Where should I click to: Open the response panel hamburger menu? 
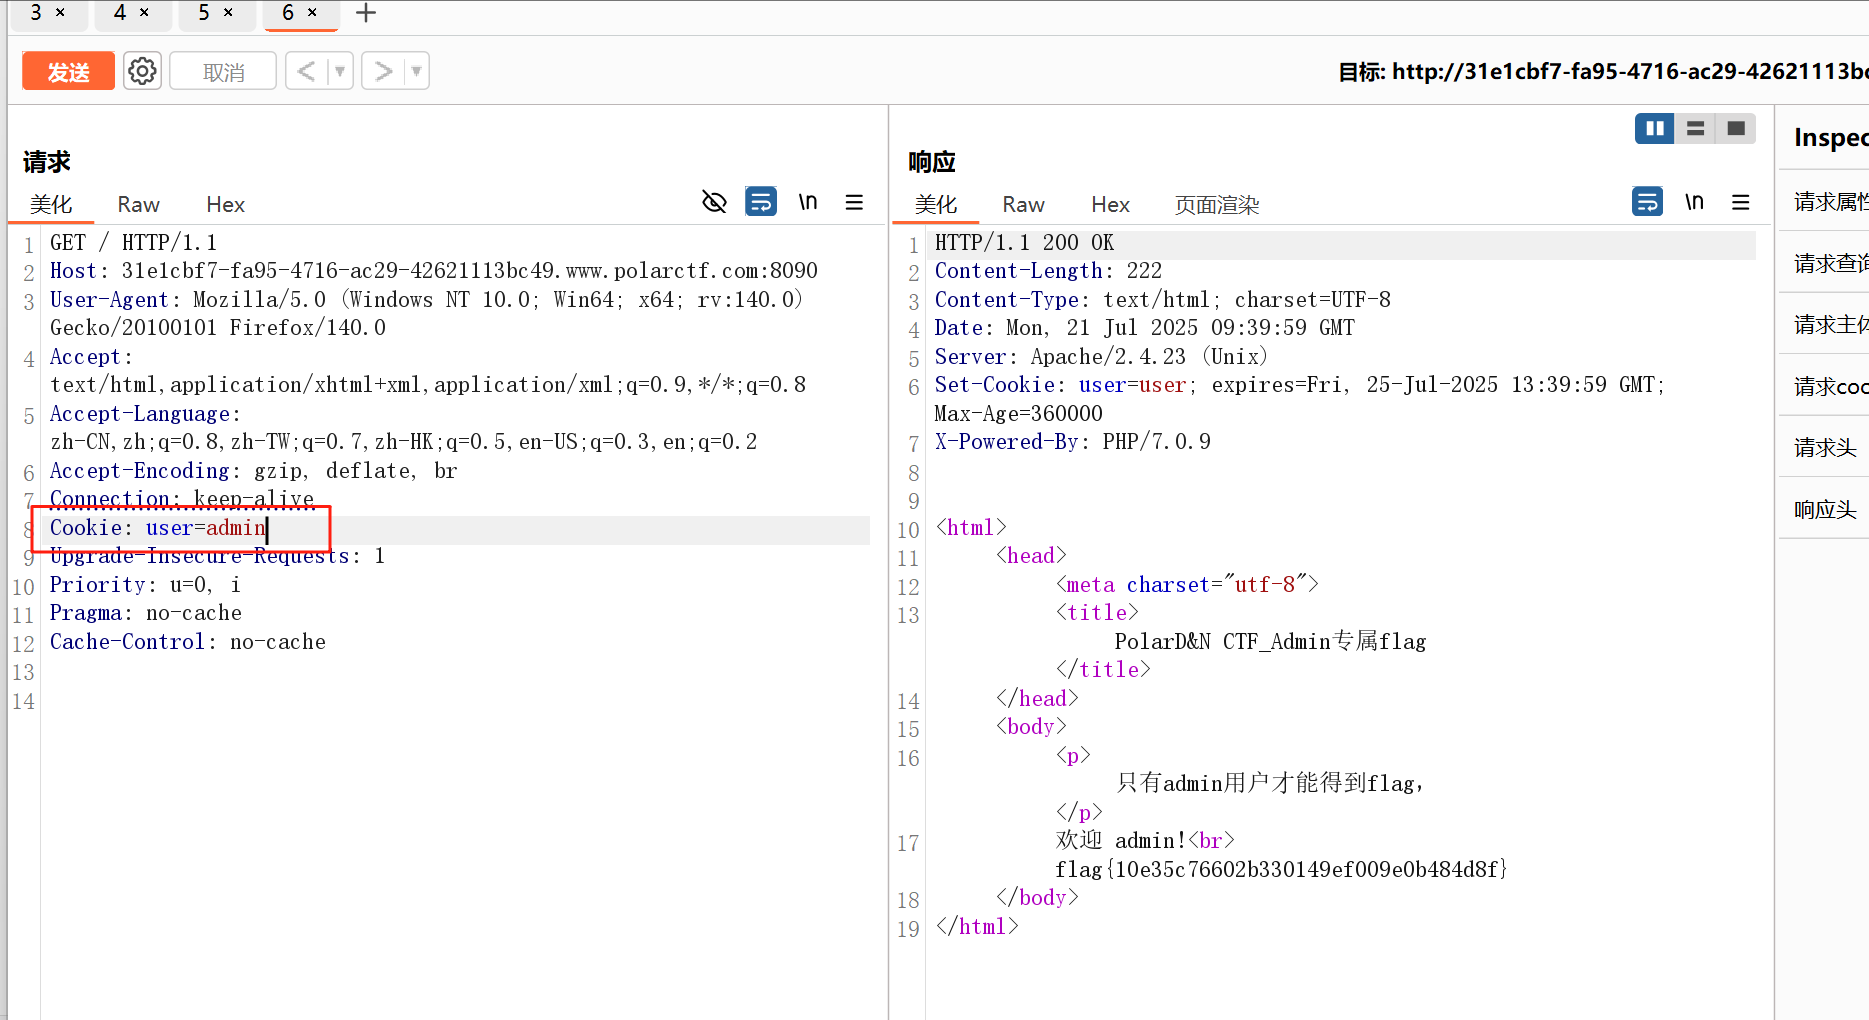(1741, 202)
